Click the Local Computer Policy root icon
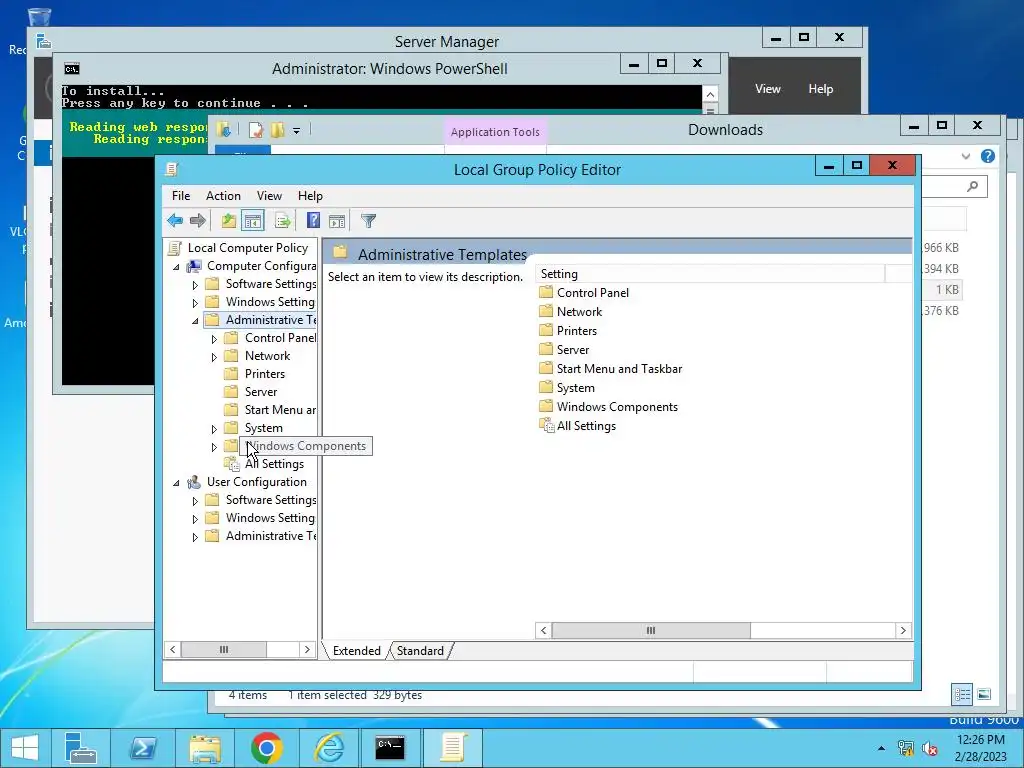 (174, 248)
